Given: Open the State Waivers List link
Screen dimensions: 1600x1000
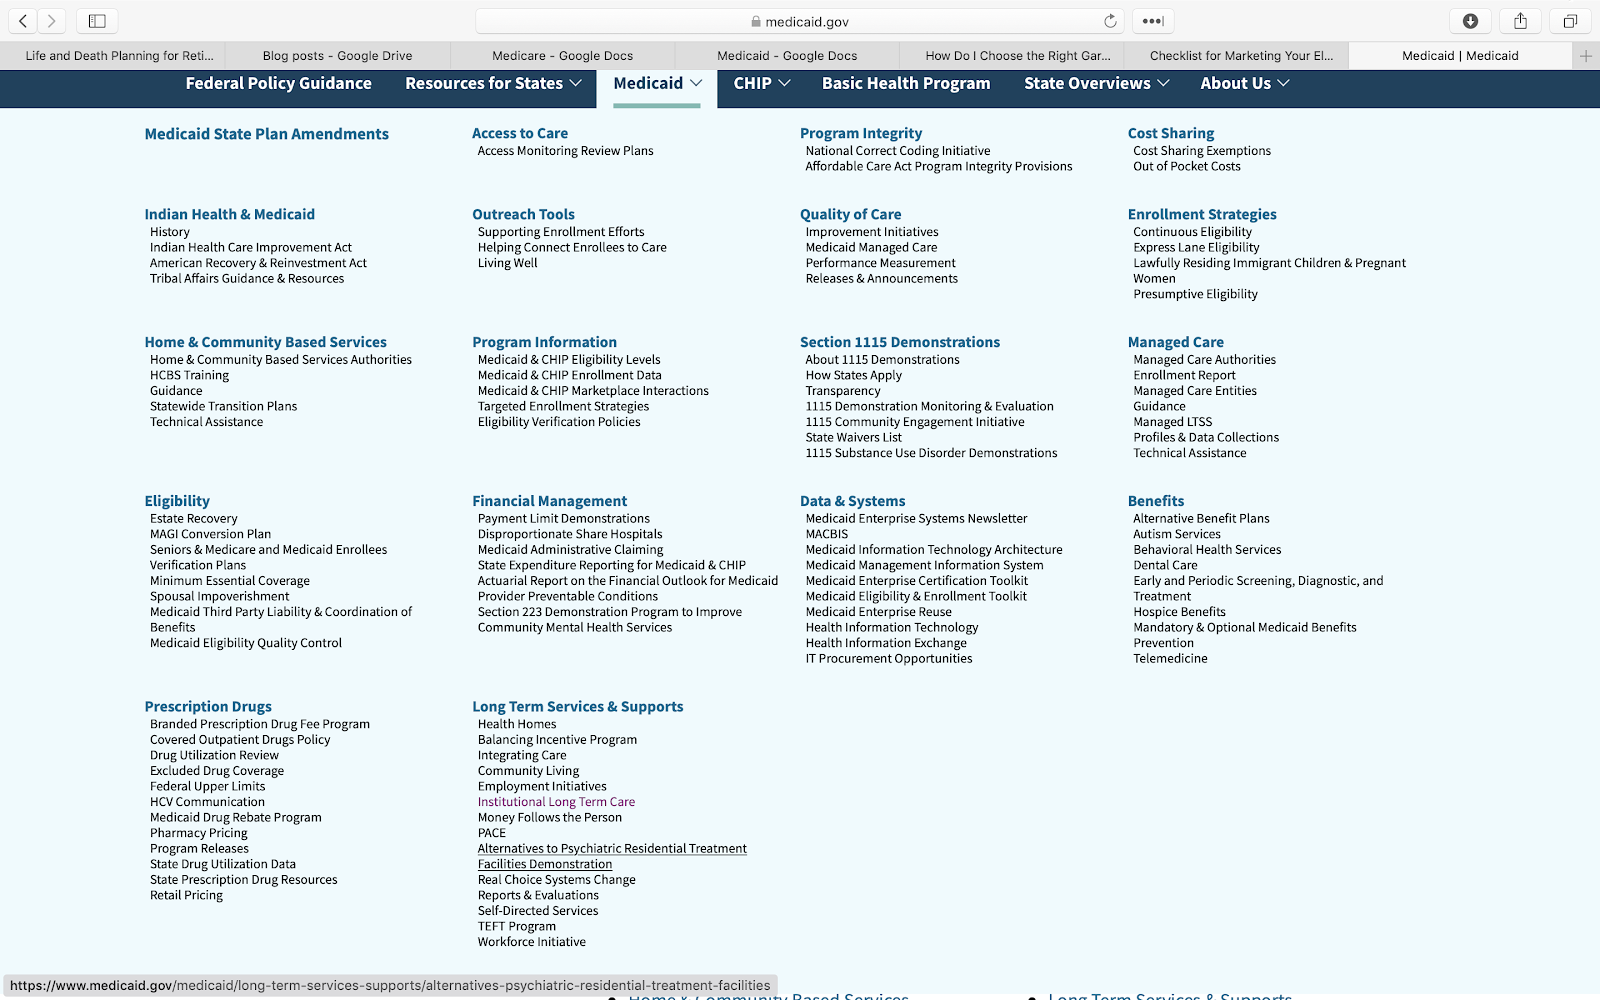Looking at the screenshot, I should point(853,438).
